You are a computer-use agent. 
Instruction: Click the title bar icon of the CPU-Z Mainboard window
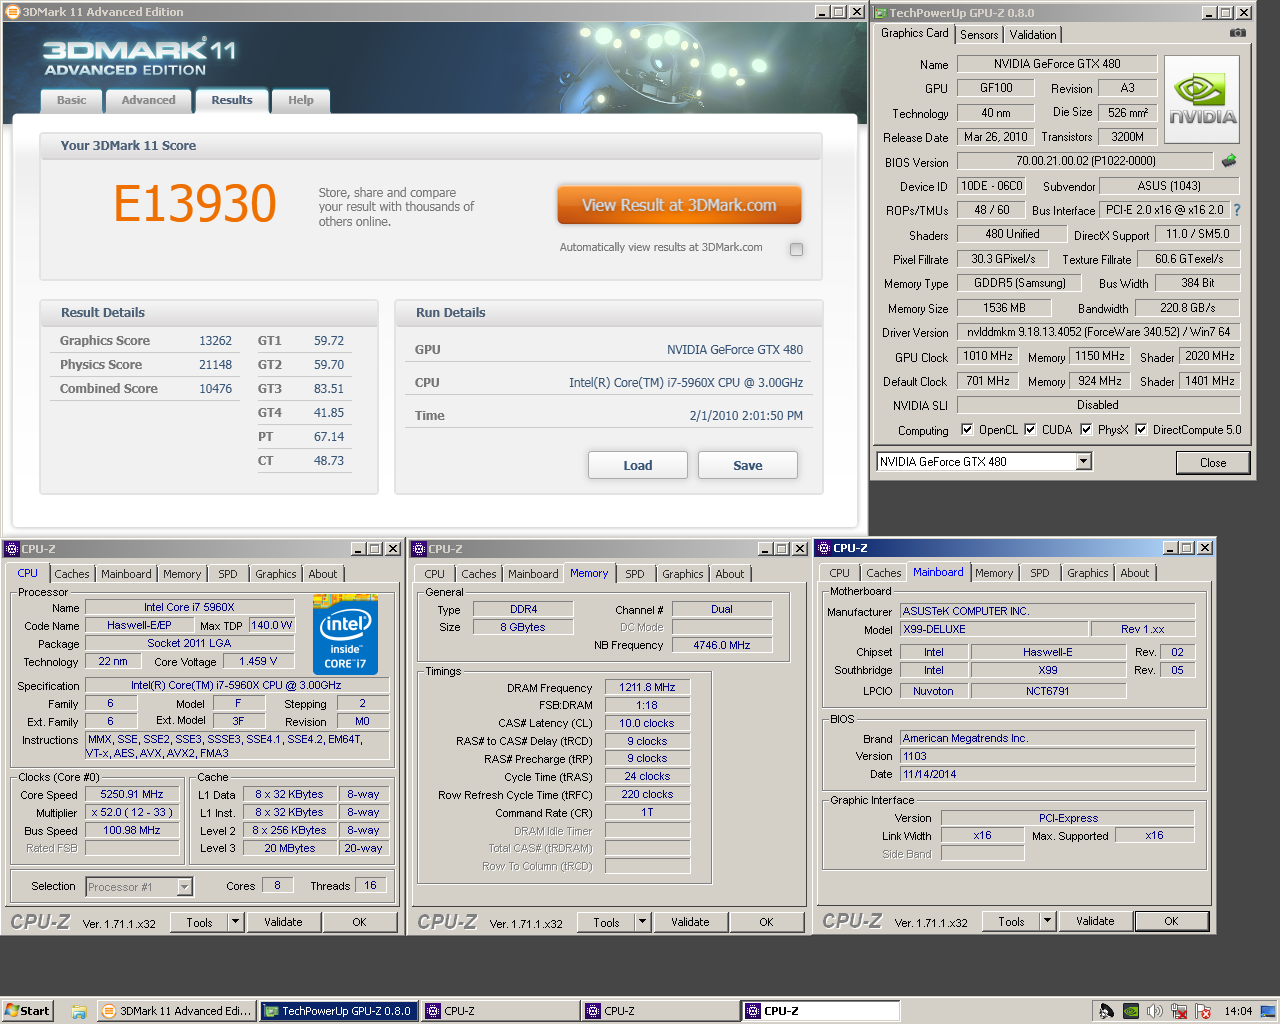point(824,548)
